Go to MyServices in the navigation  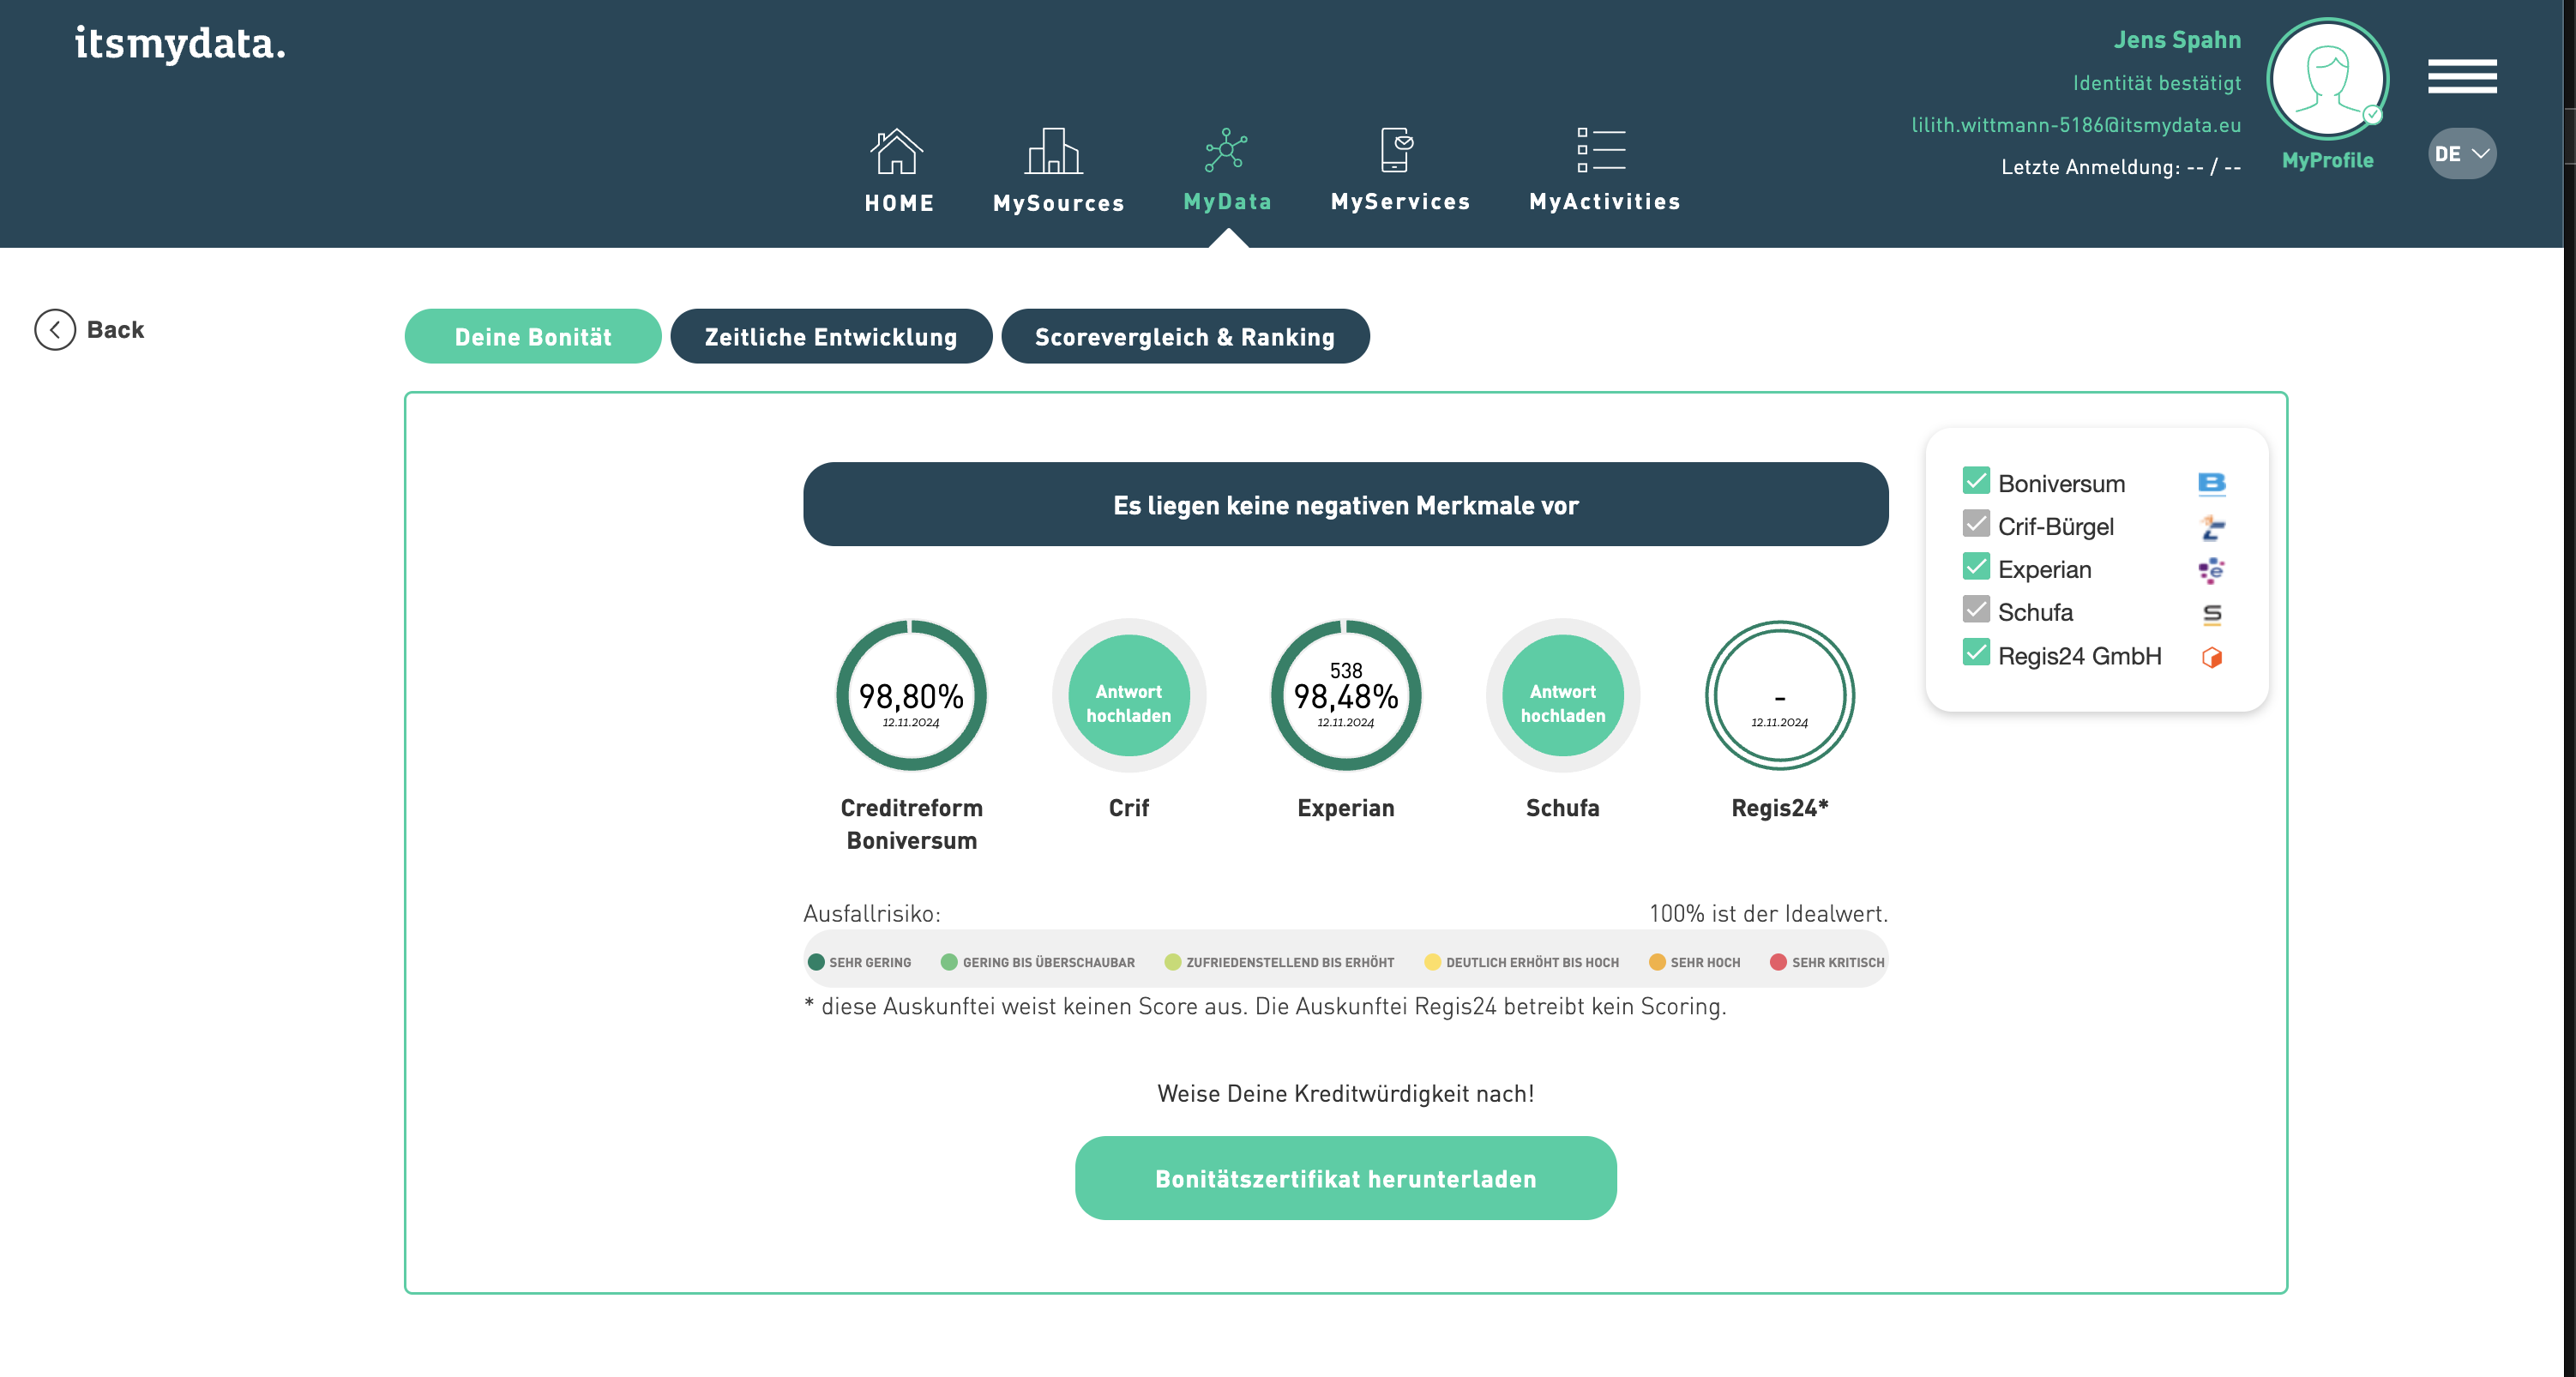(1400, 202)
